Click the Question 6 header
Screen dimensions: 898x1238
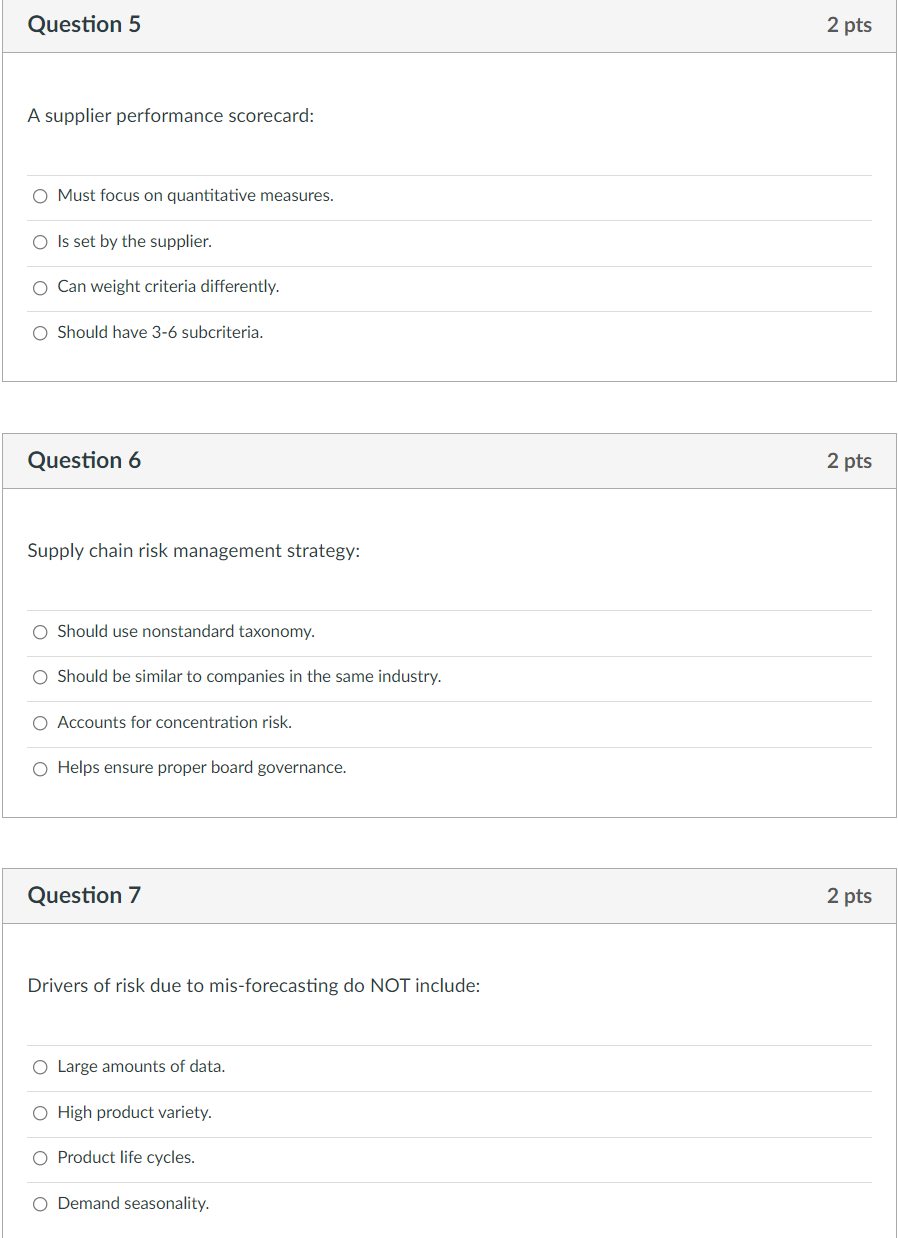tap(84, 460)
